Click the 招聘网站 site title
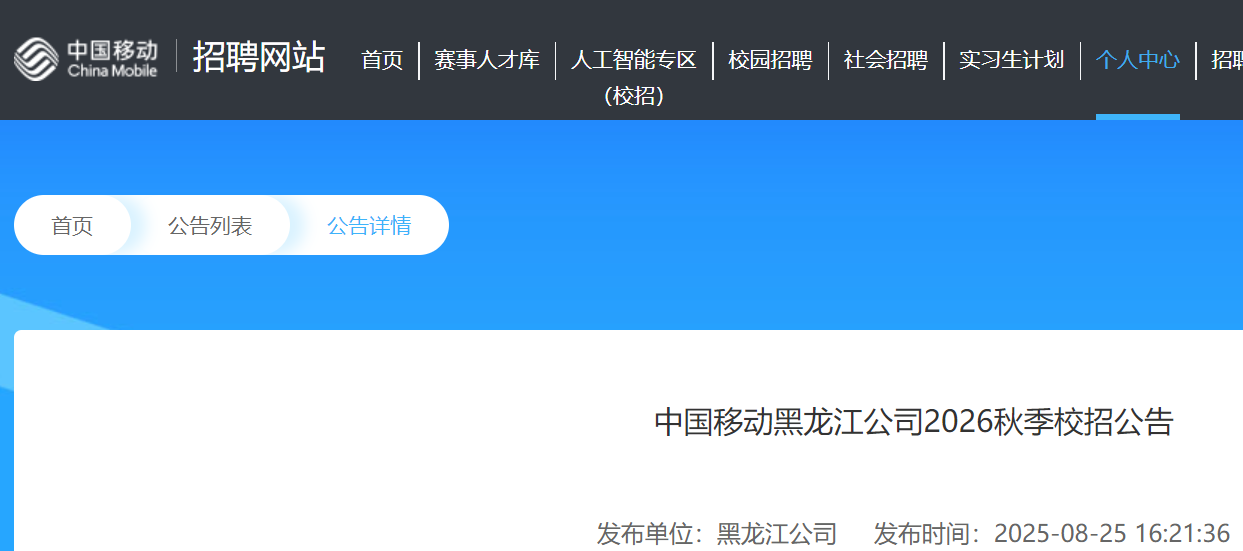 259,57
